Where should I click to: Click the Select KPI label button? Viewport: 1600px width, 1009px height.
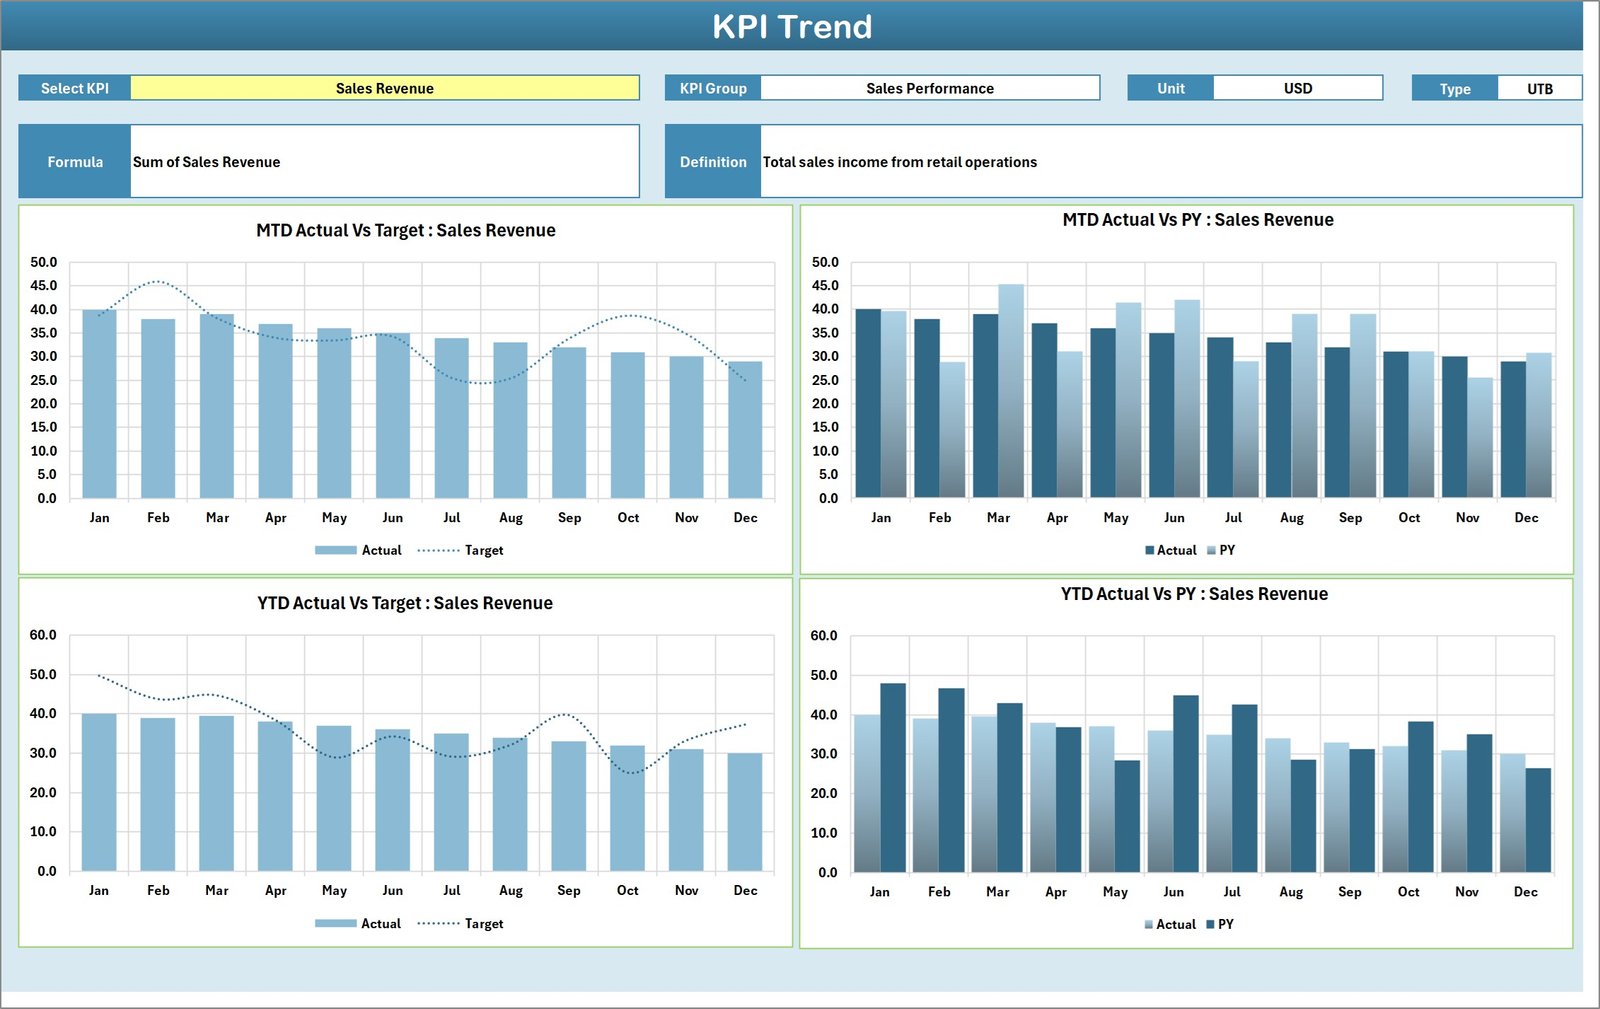74,88
